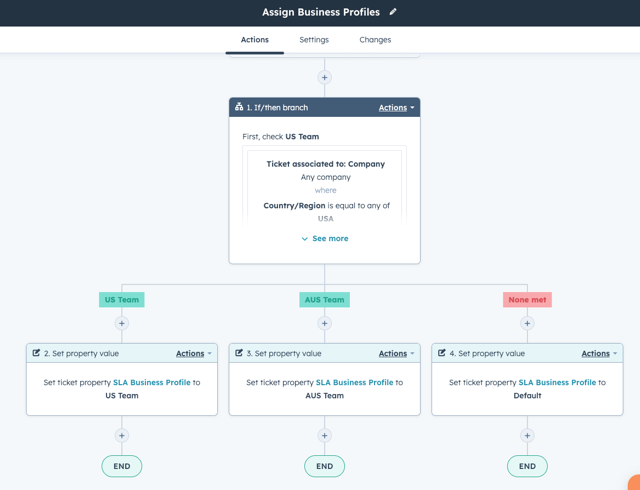Add action under US Team branch label

point(122,323)
